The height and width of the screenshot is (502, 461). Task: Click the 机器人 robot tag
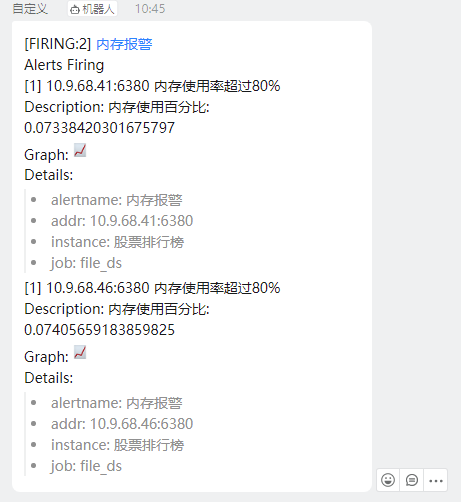92,9
